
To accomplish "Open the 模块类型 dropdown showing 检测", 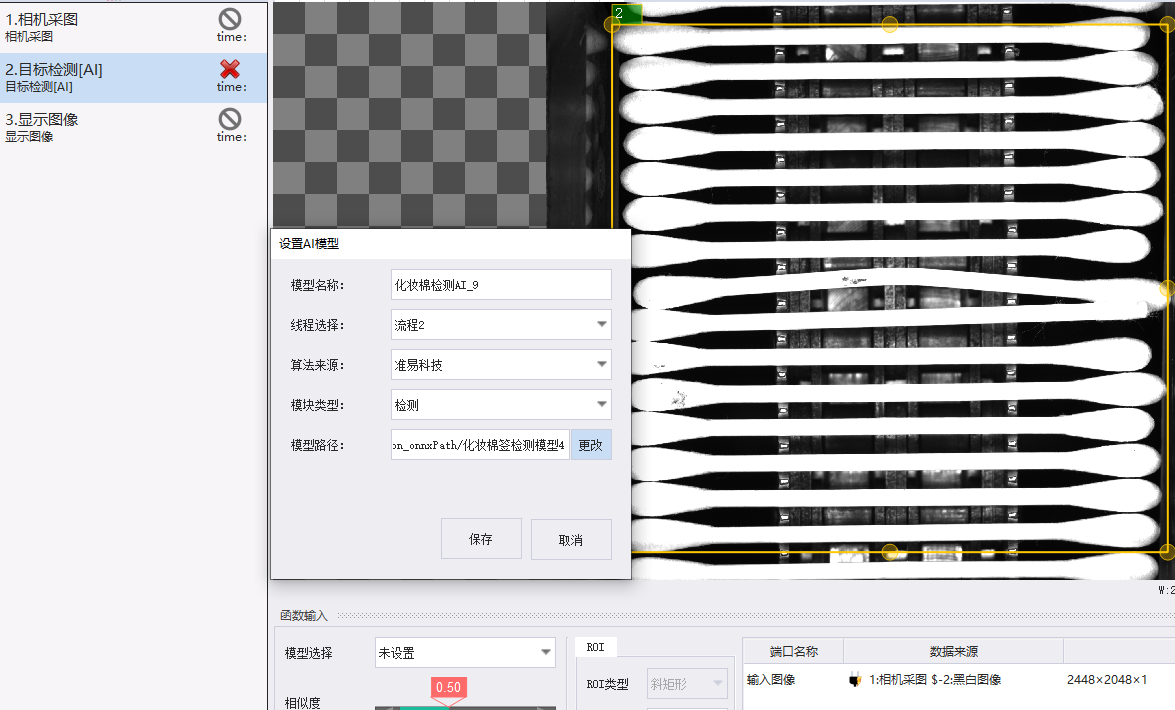I will tap(501, 405).
